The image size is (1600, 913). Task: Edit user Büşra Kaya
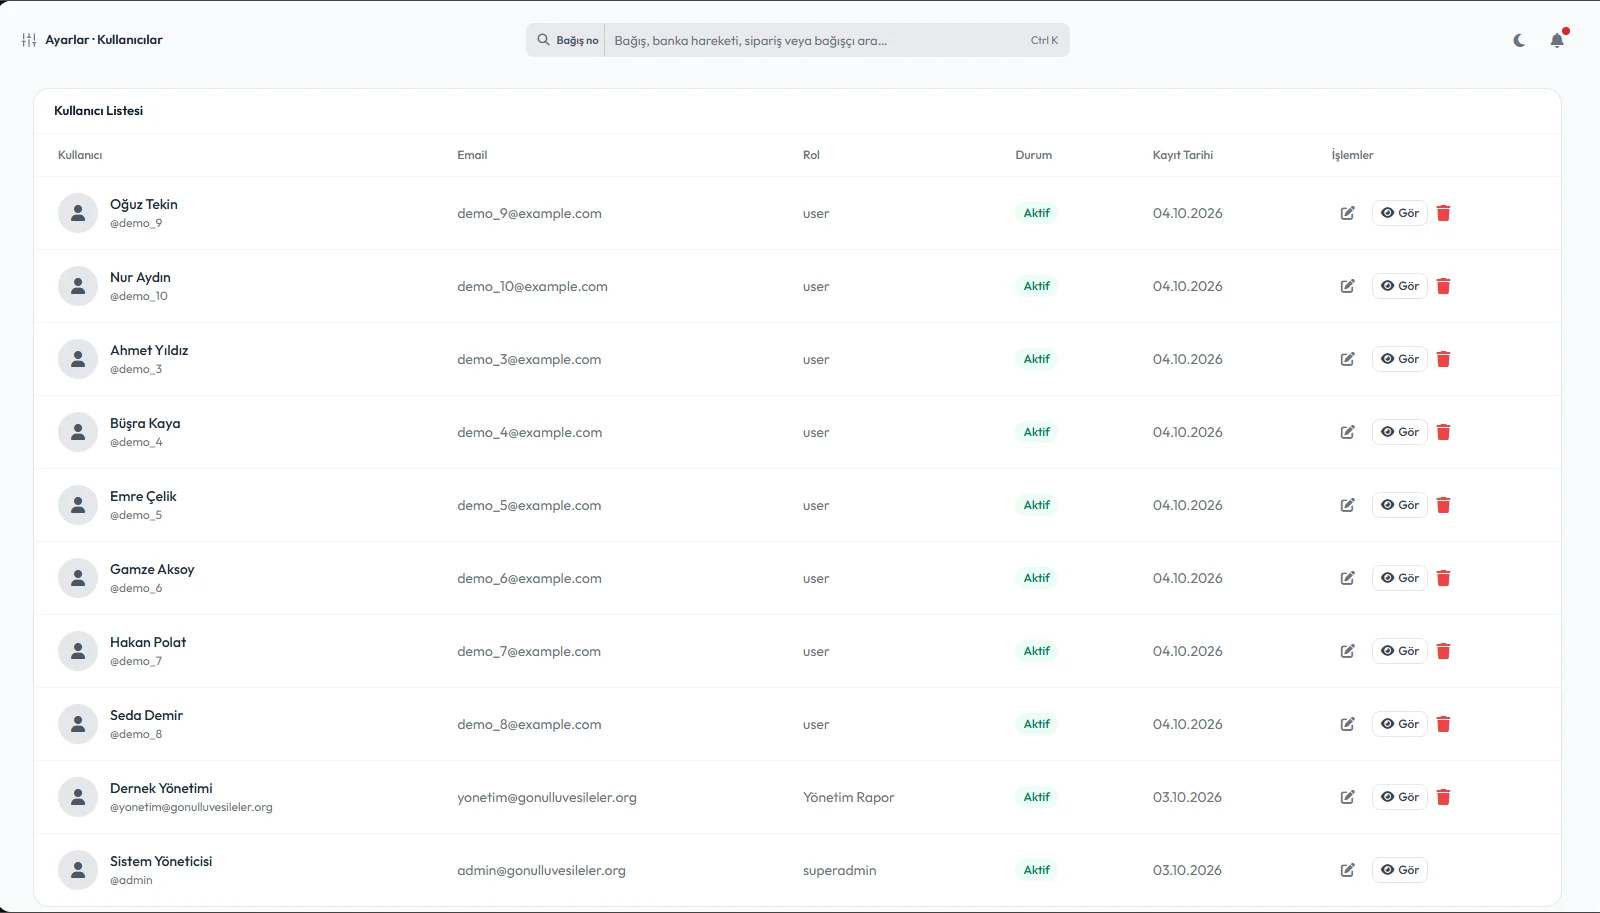[1347, 432]
